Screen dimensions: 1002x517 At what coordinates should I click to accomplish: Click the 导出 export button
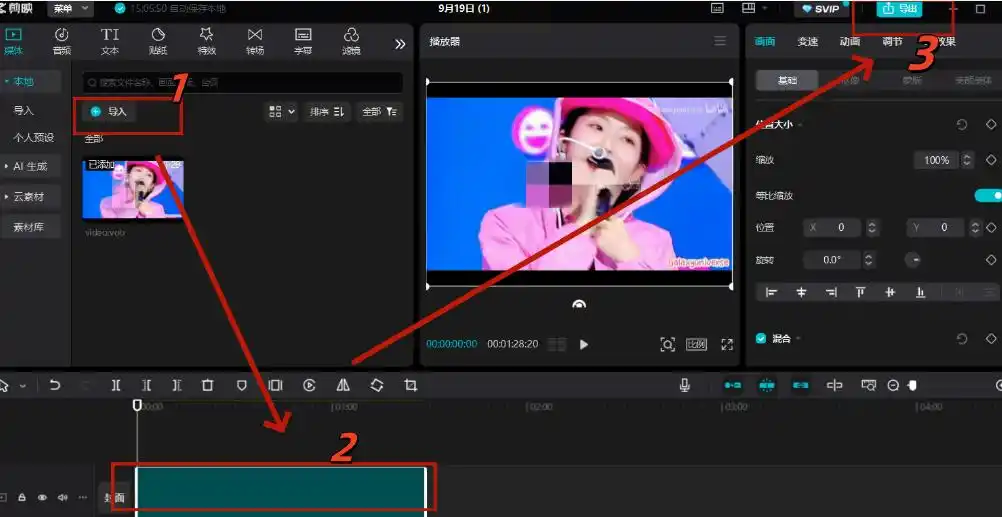899,9
